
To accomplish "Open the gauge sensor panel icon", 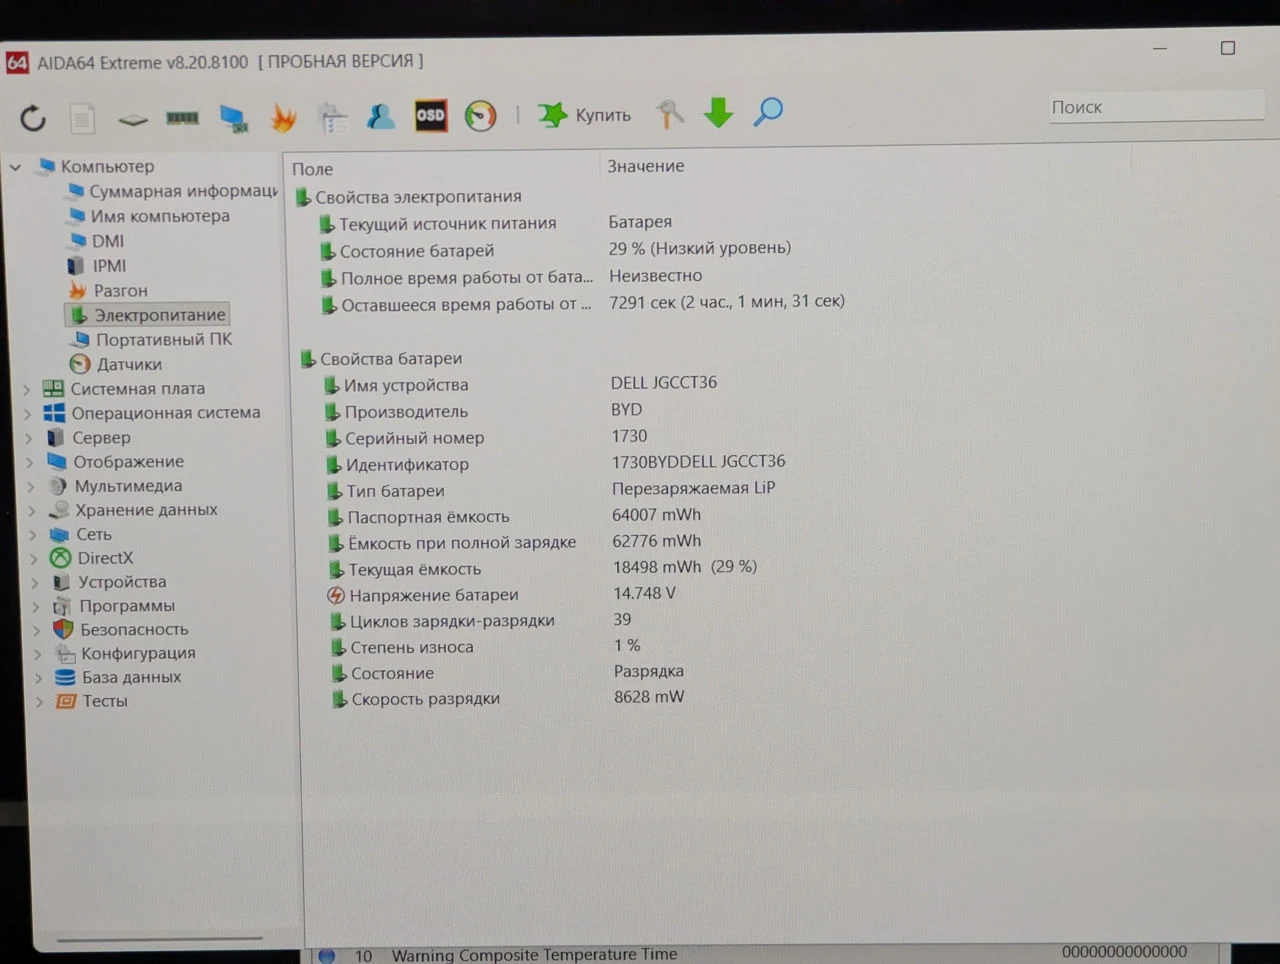I will (480, 116).
